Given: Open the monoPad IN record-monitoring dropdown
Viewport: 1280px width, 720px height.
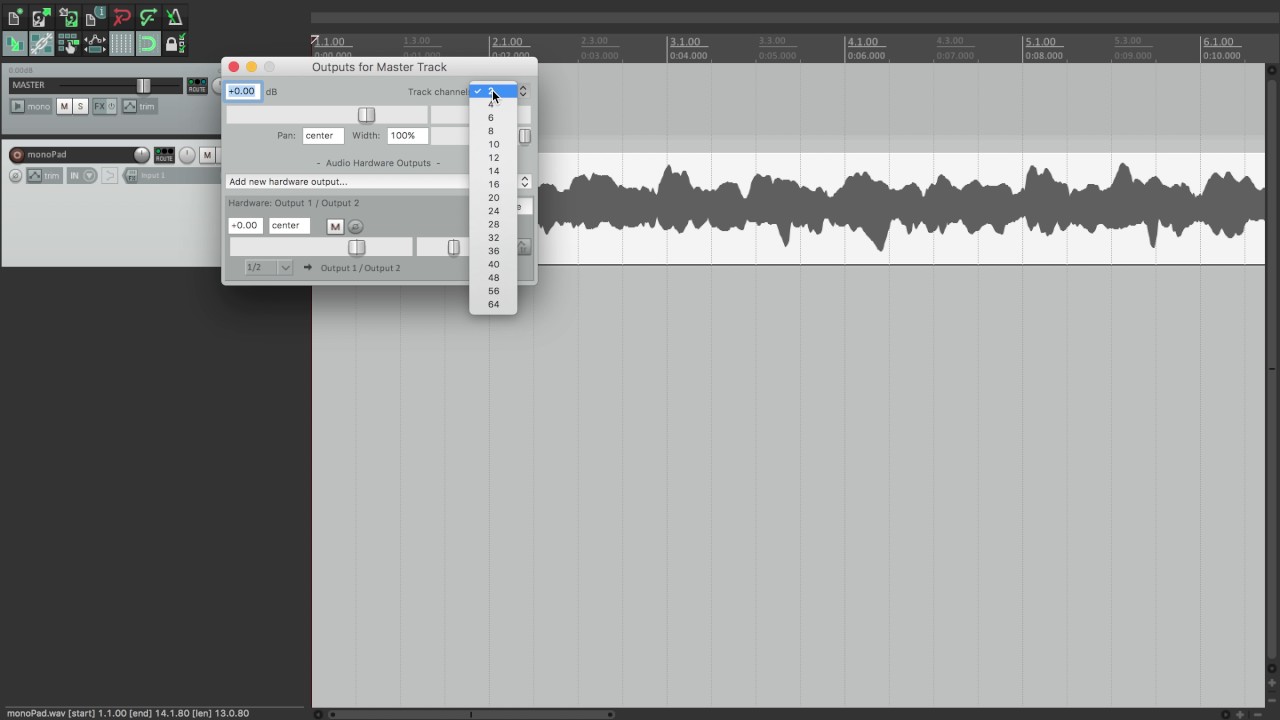Looking at the screenshot, I should pos(81,176).
